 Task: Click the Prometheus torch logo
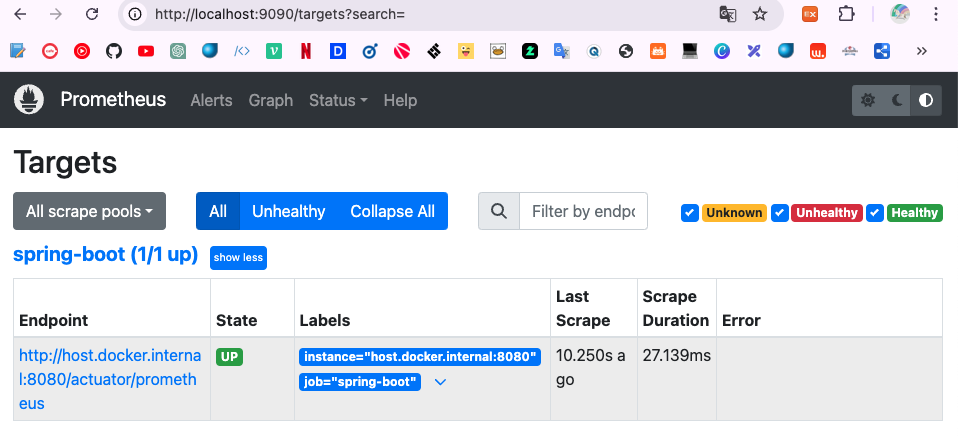29,100
